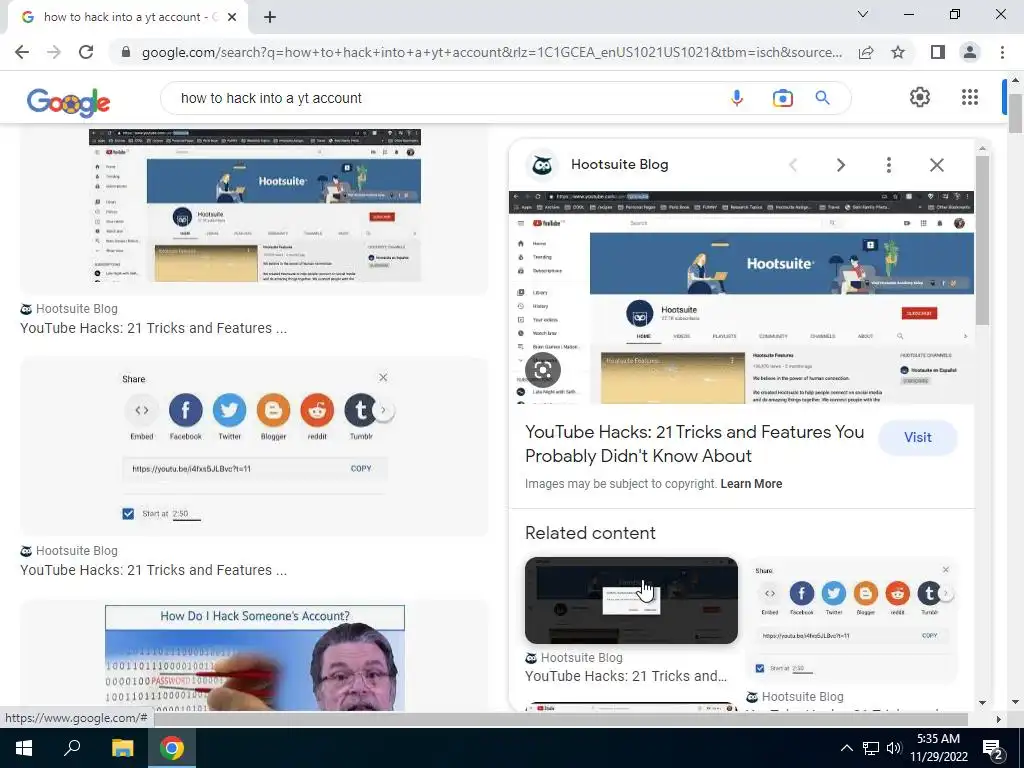Reload the current page
The image size is (1024, 768).
pyautogui.click(x=86, y=52)
